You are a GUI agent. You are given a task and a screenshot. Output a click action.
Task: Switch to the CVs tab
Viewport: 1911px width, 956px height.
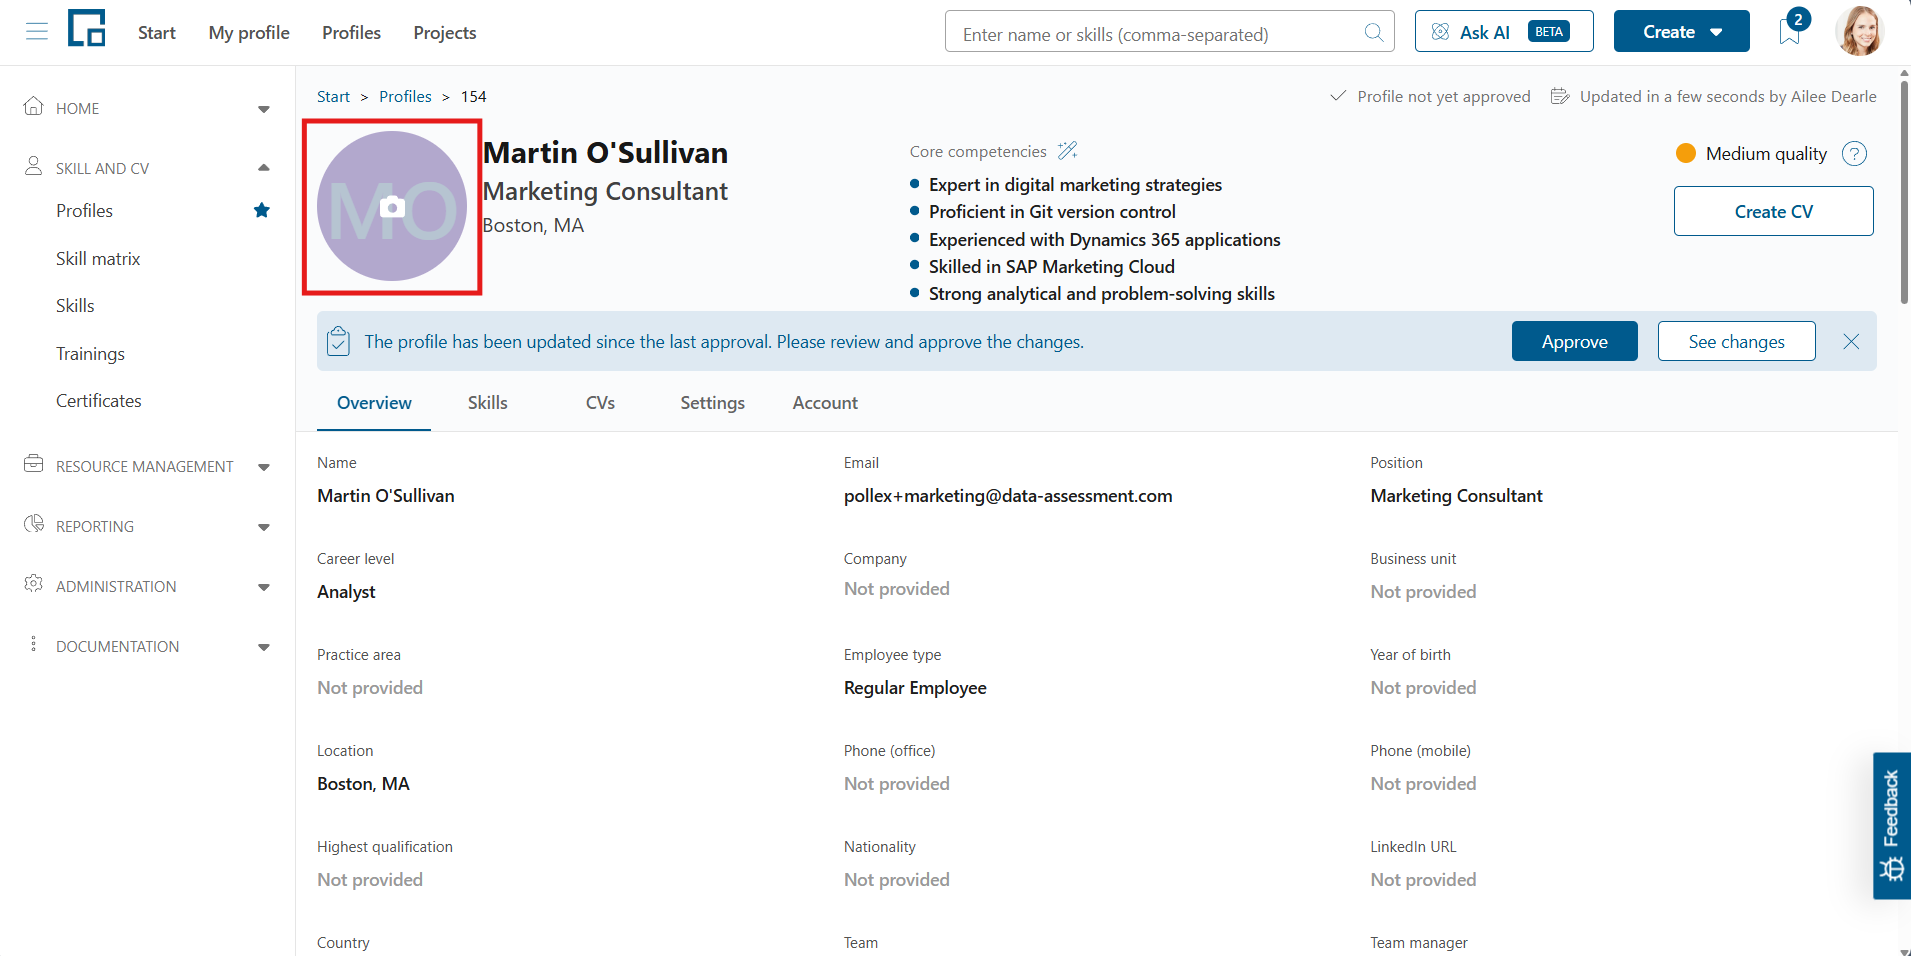[600, 403]
